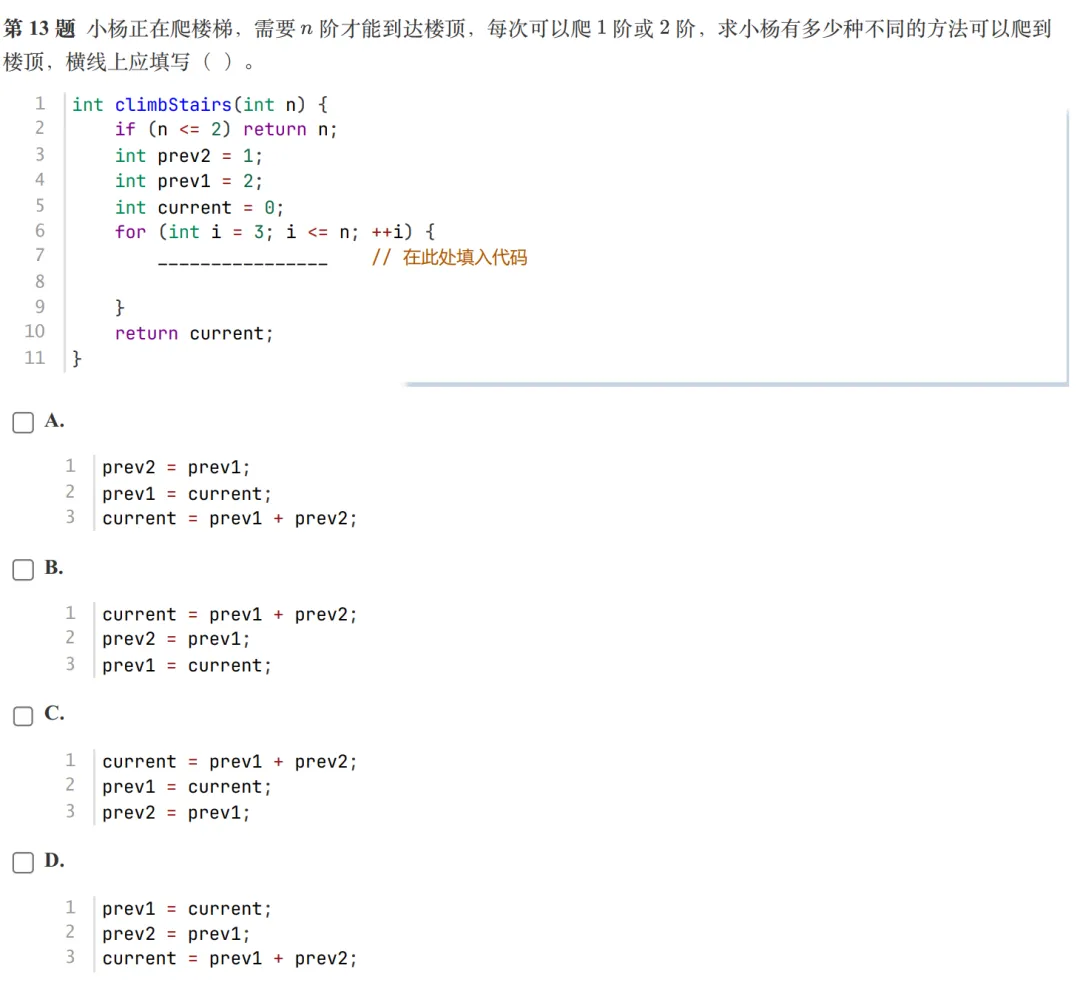Click "prev2 = prev1;" in option A

174,467
